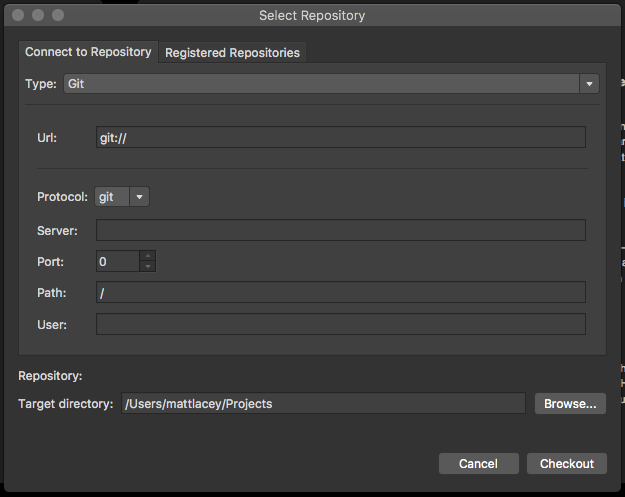The width and height of the screenshot is (625, 497).
Task: Decrease the Port value with down arrow
Action: [x=148, y=266]
